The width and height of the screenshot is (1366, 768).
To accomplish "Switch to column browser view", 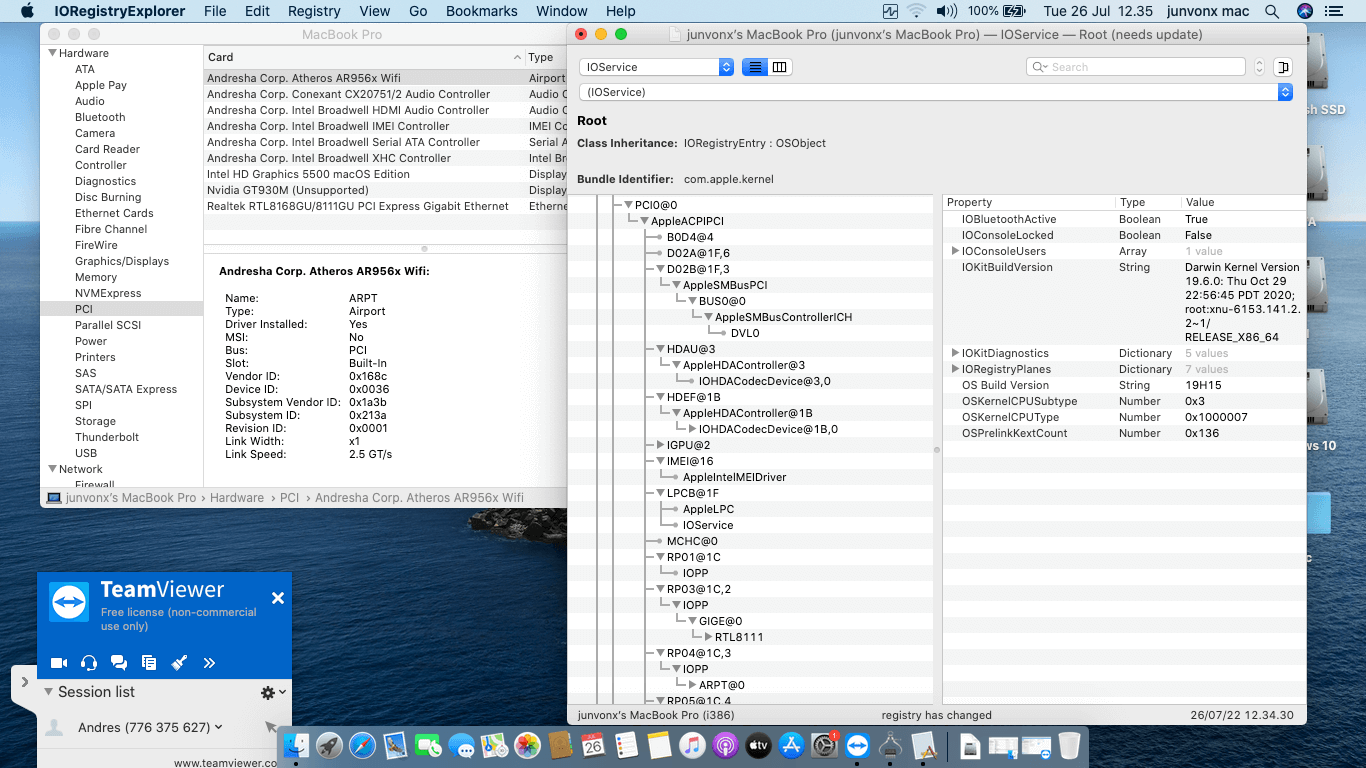I will point(780,67).
